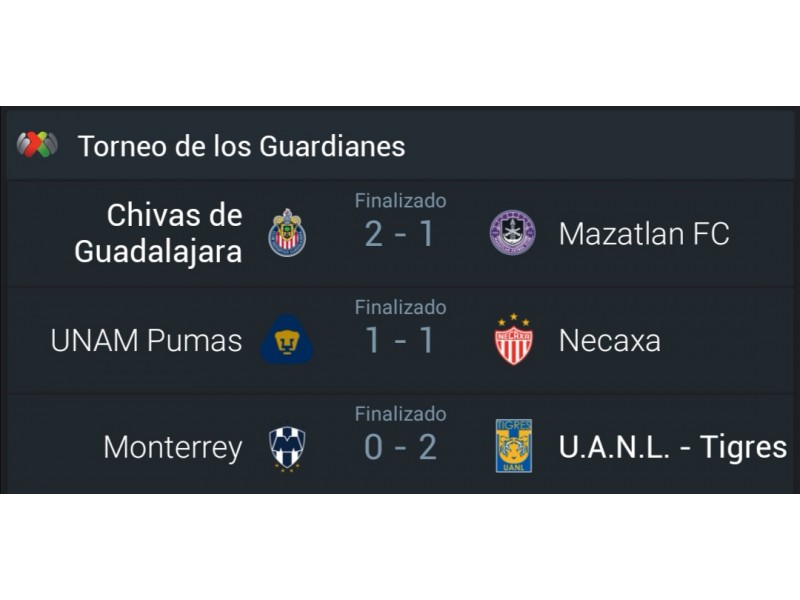
Task: Click the Mazatlan FC purple crest
Action: [x=513, y=233]
